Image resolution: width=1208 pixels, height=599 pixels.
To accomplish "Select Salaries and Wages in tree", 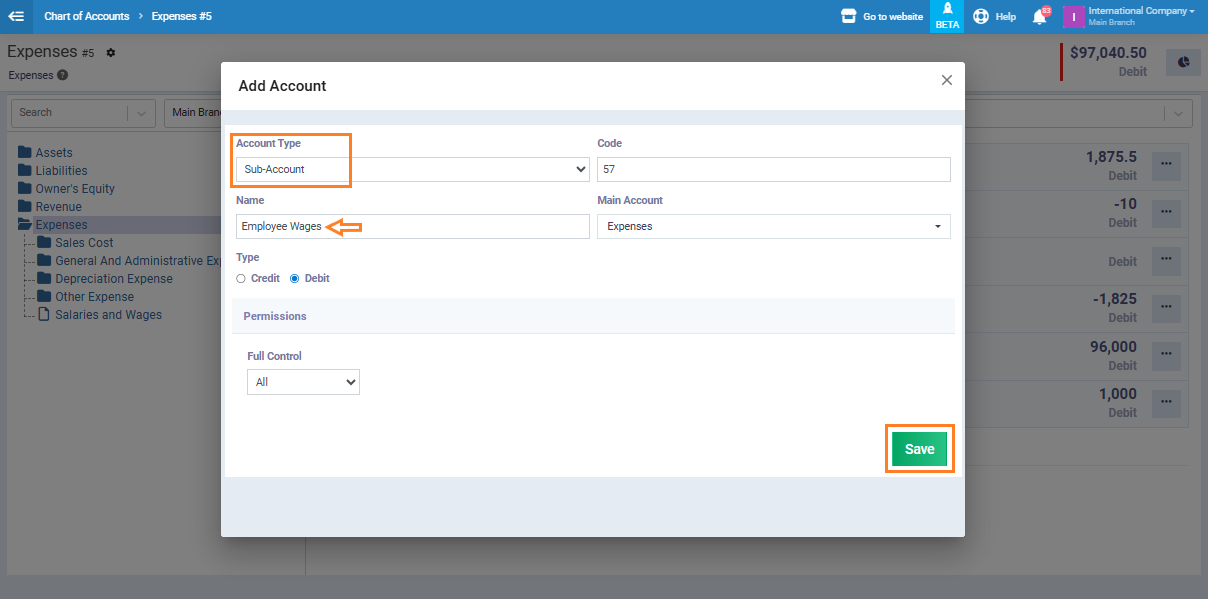I will click(108, 315).
